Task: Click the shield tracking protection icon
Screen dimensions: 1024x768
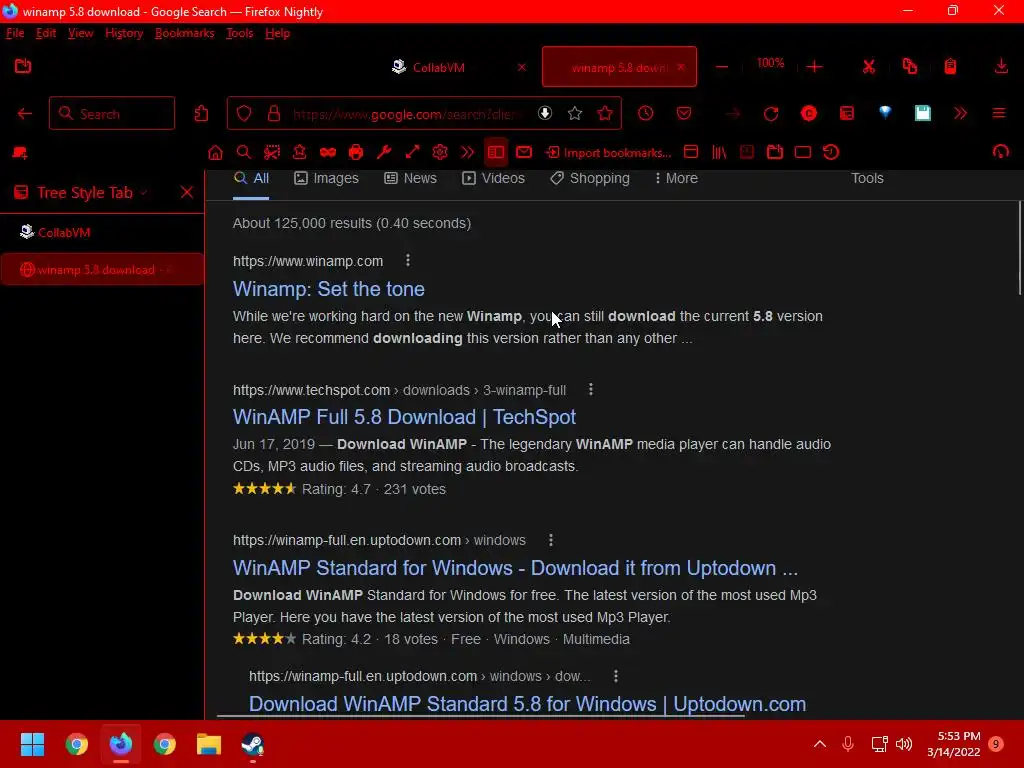Action: click(x=244, y=114)
